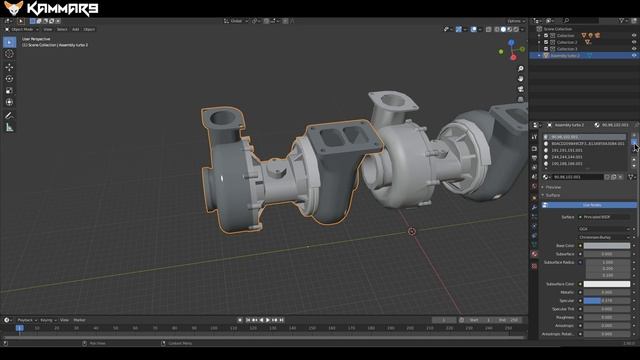
Task: Expand the Assembly turbo 2 outliner item
Action: click(x=539, y=55)
